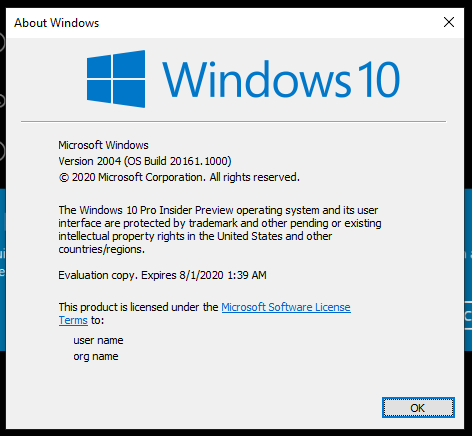The height and width of the screenshot is (436, 472).
Task: Click the "About Windows" title text
Action: (x=57, y=23)
